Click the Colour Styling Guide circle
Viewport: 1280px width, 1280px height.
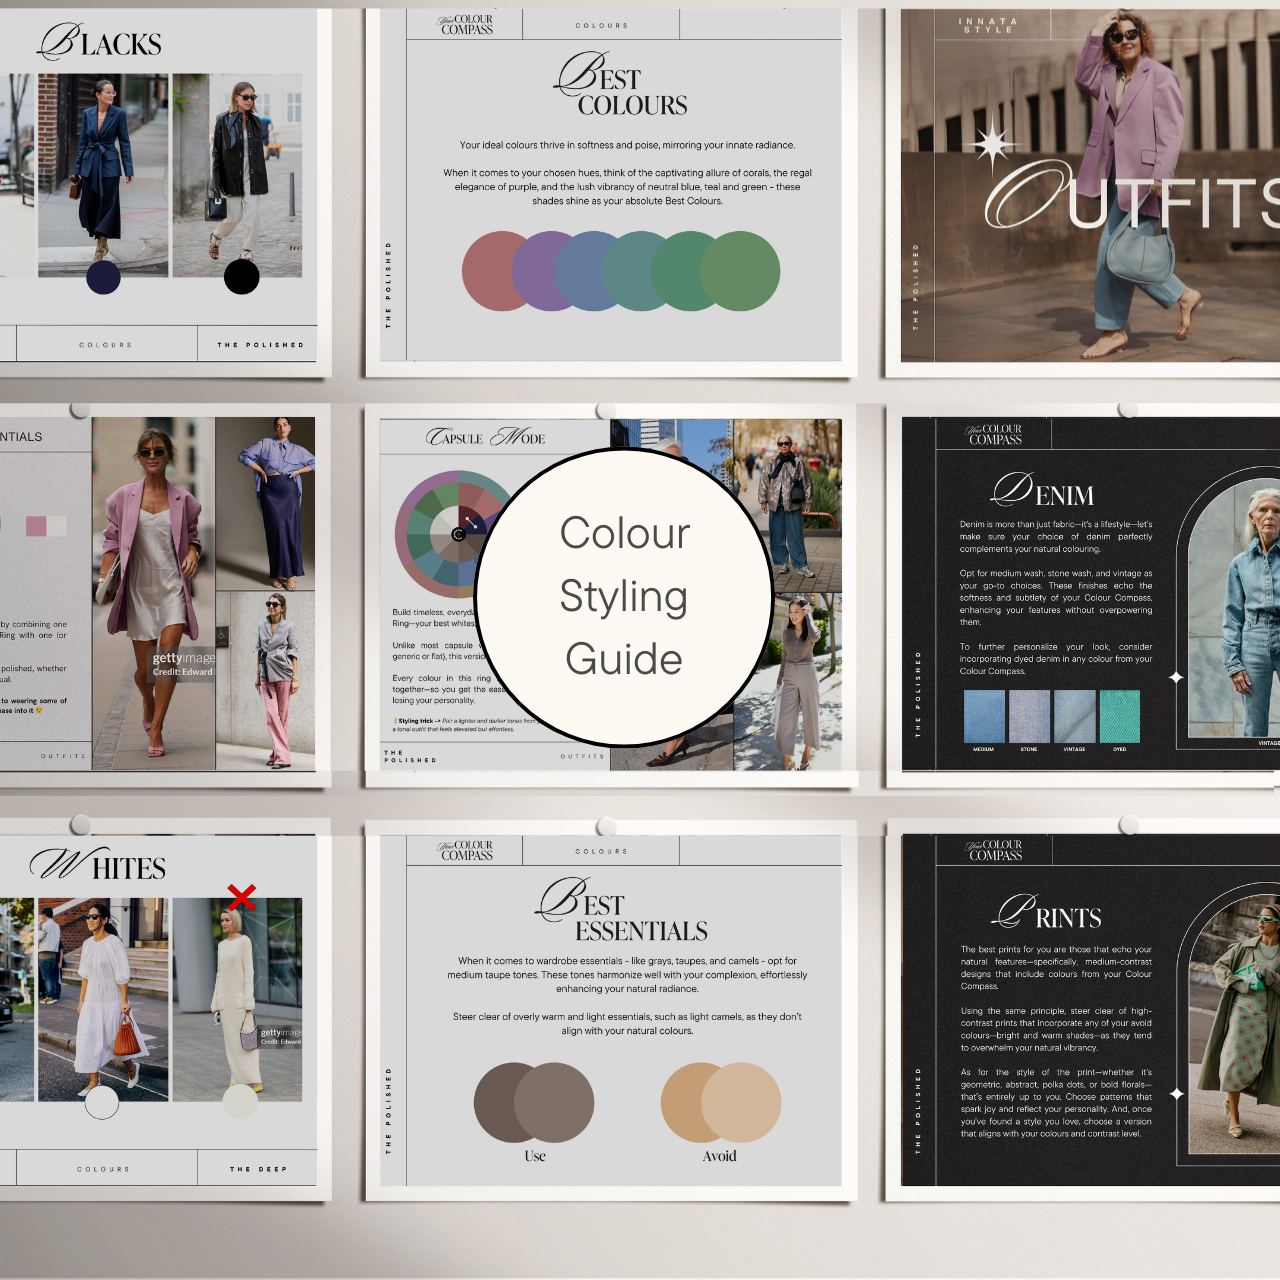[624, 597]
